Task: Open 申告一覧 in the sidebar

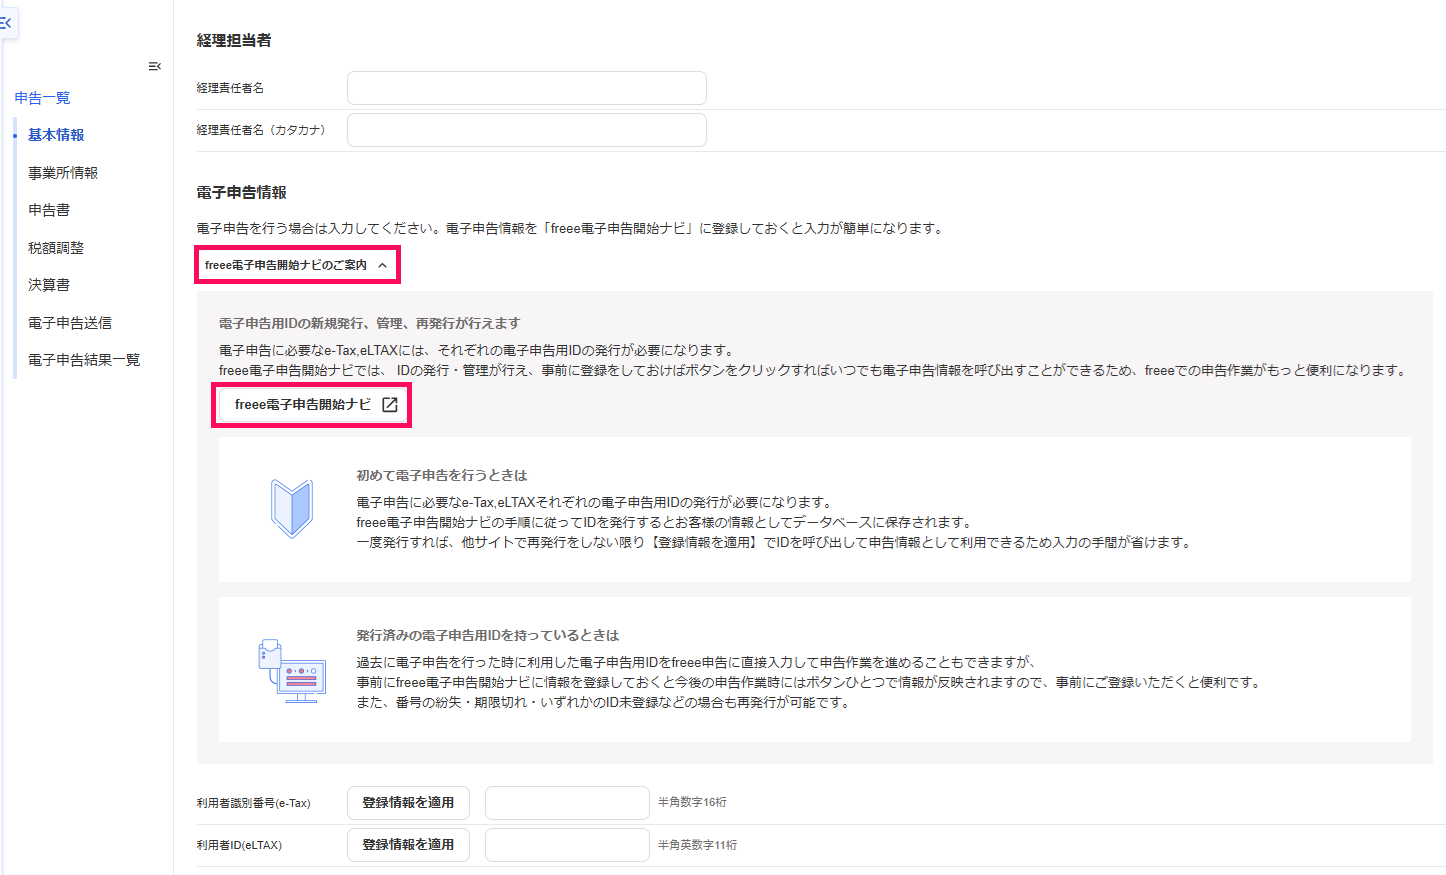Action: (42, 98)
